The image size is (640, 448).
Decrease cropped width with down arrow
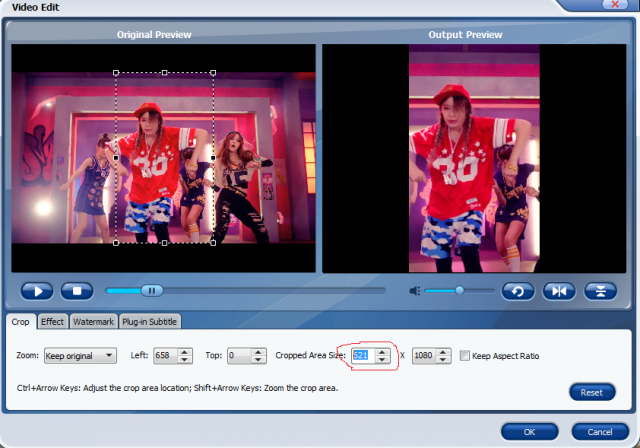(x=382, y=359)
